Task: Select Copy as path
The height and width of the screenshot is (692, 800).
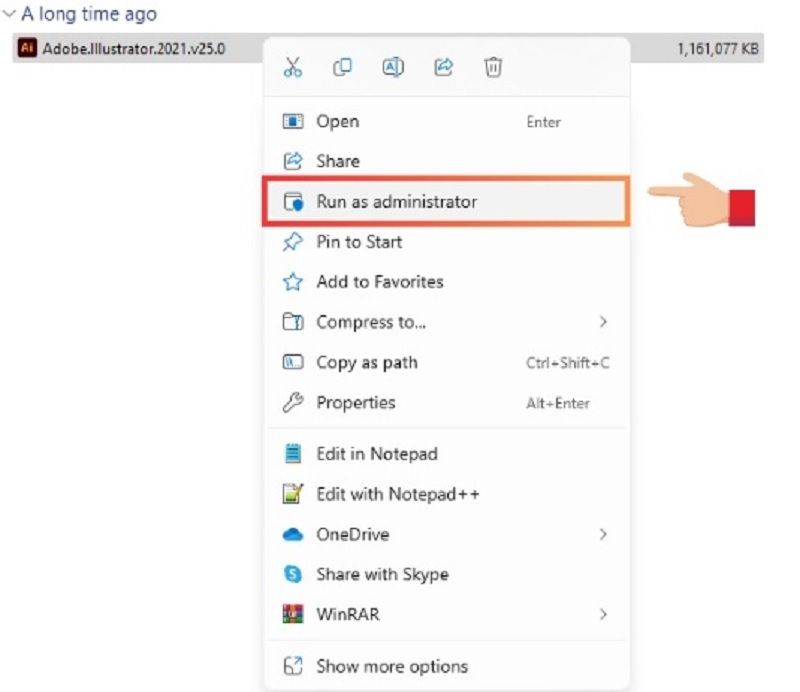Action: click(x=367, y=363)
